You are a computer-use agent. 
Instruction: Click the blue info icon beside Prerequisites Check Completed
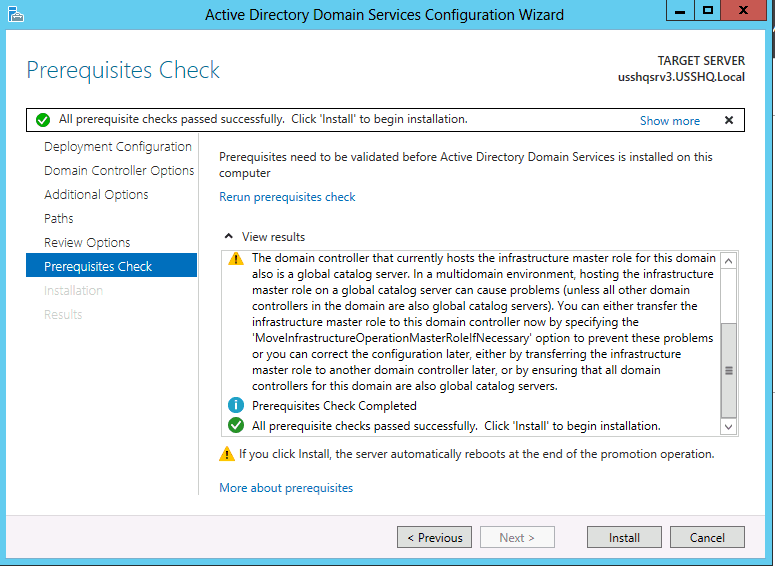pos(236,405)
